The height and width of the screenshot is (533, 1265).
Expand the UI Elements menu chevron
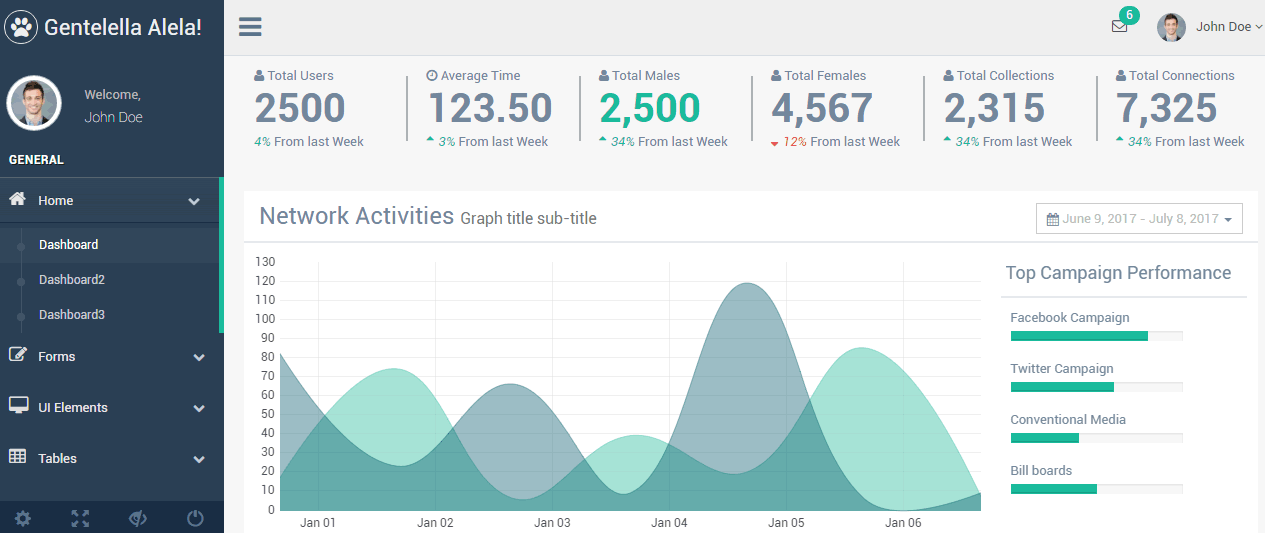coord(198,408)
